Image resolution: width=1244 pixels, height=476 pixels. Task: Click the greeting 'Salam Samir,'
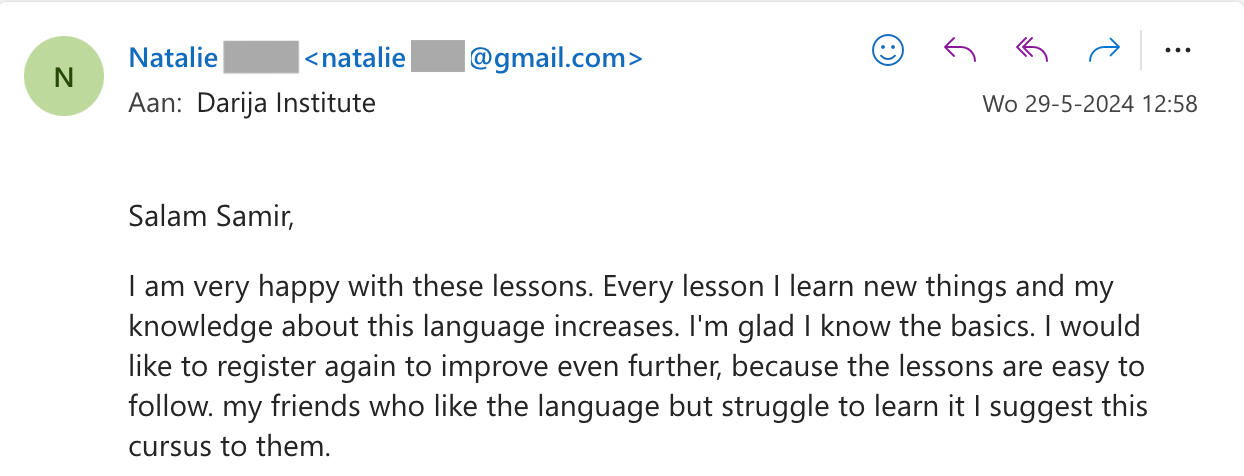[x=211, y=215]
